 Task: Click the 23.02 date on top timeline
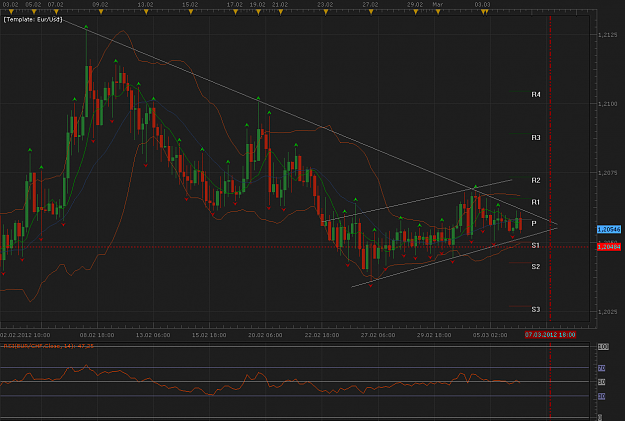(325, 5)
